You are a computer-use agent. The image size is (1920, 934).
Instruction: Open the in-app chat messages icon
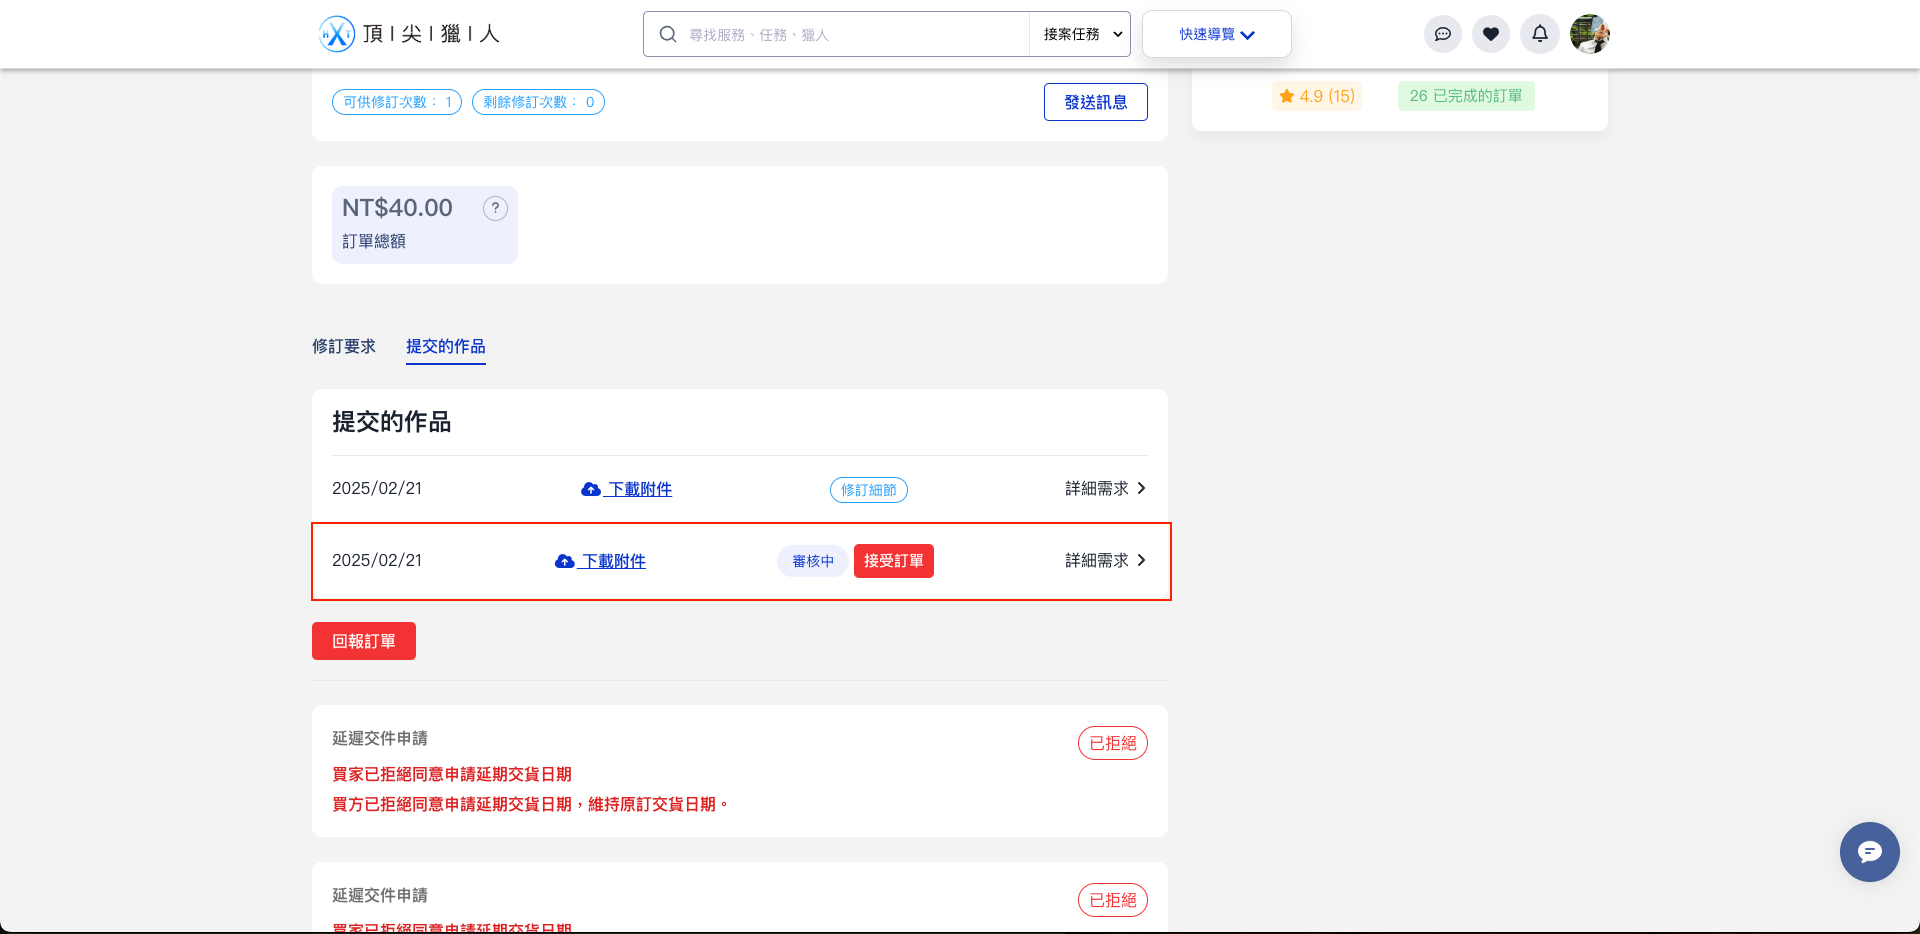(x=1443, y=33)
